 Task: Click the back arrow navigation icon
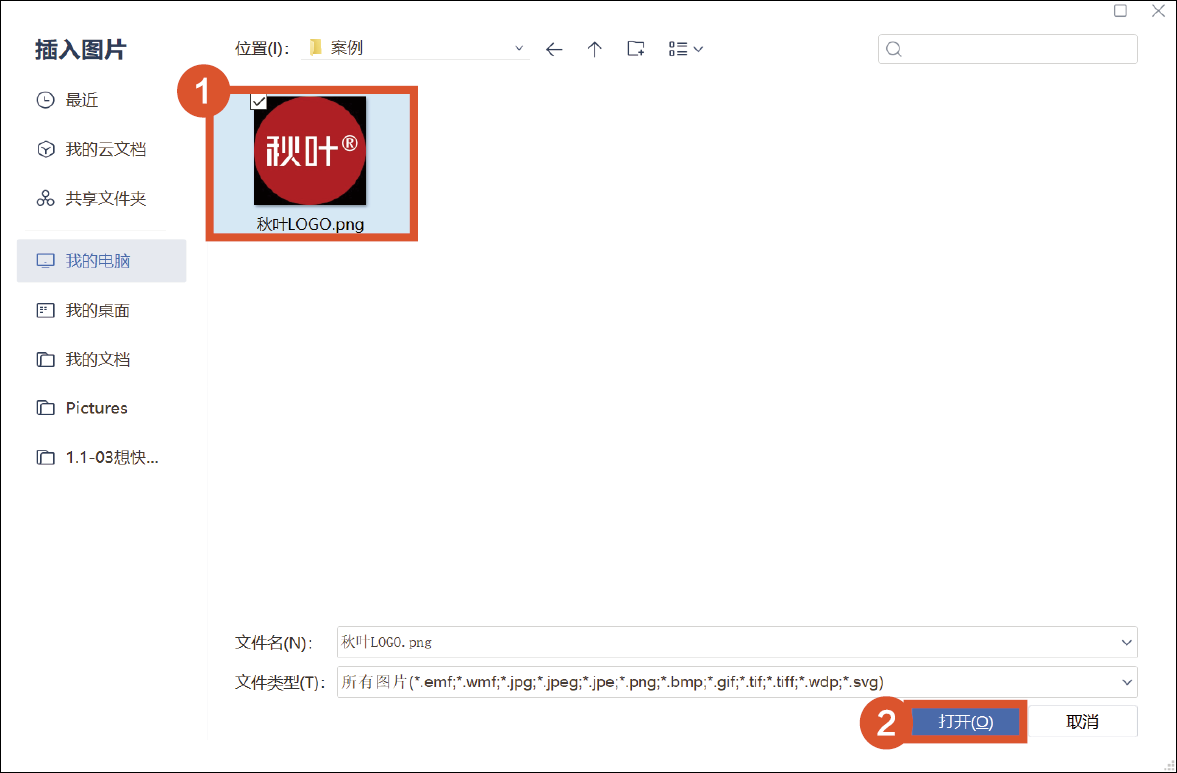coord(554,49)
